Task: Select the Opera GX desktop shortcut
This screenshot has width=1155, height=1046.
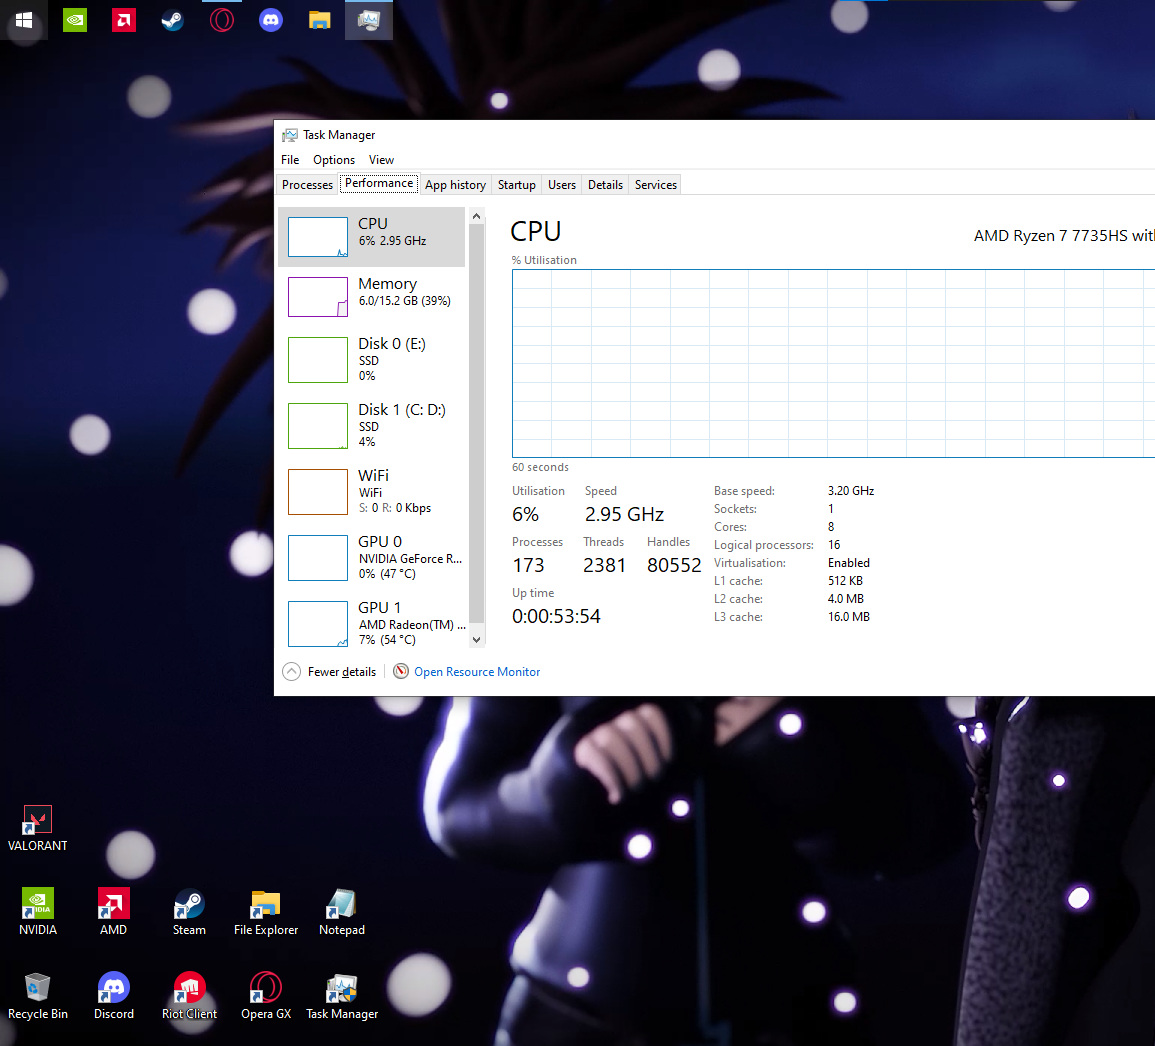Action: coord(266,996)
